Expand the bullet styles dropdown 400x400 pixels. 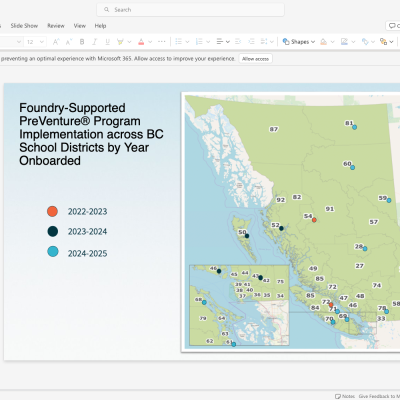click(187, 42)
